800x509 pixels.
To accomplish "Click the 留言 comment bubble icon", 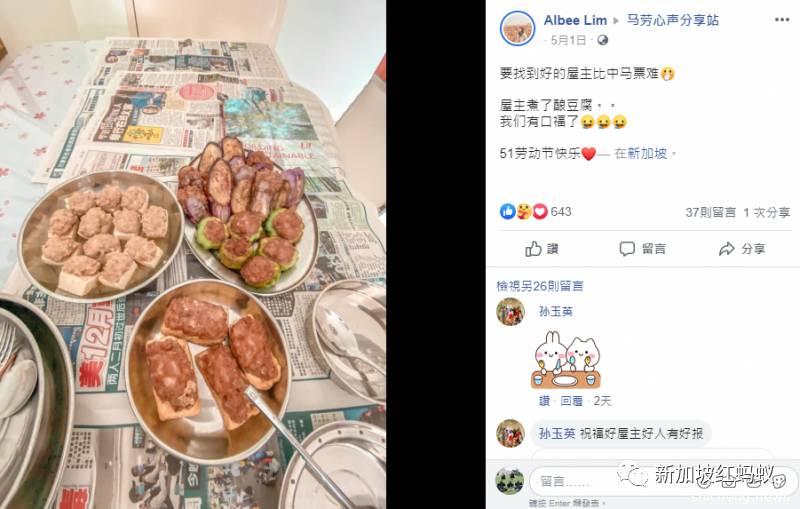I will (x=627, y=249).
